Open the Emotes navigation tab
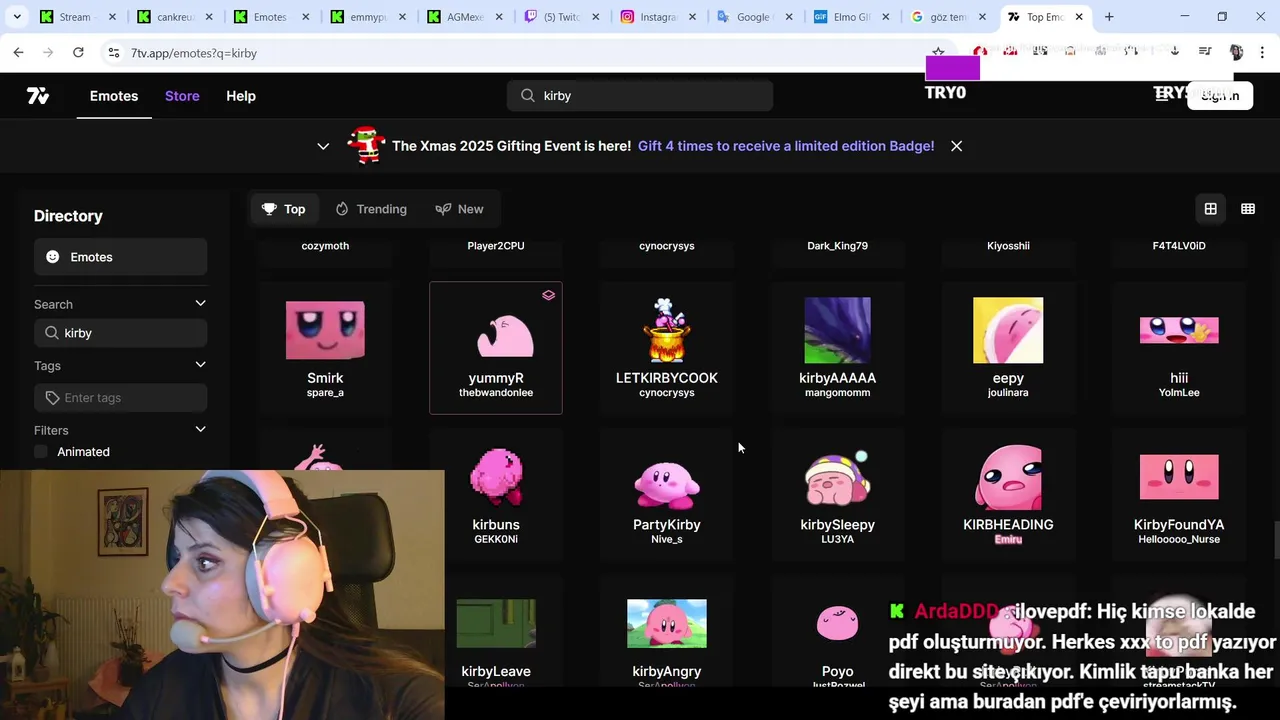 coord(114,96)
